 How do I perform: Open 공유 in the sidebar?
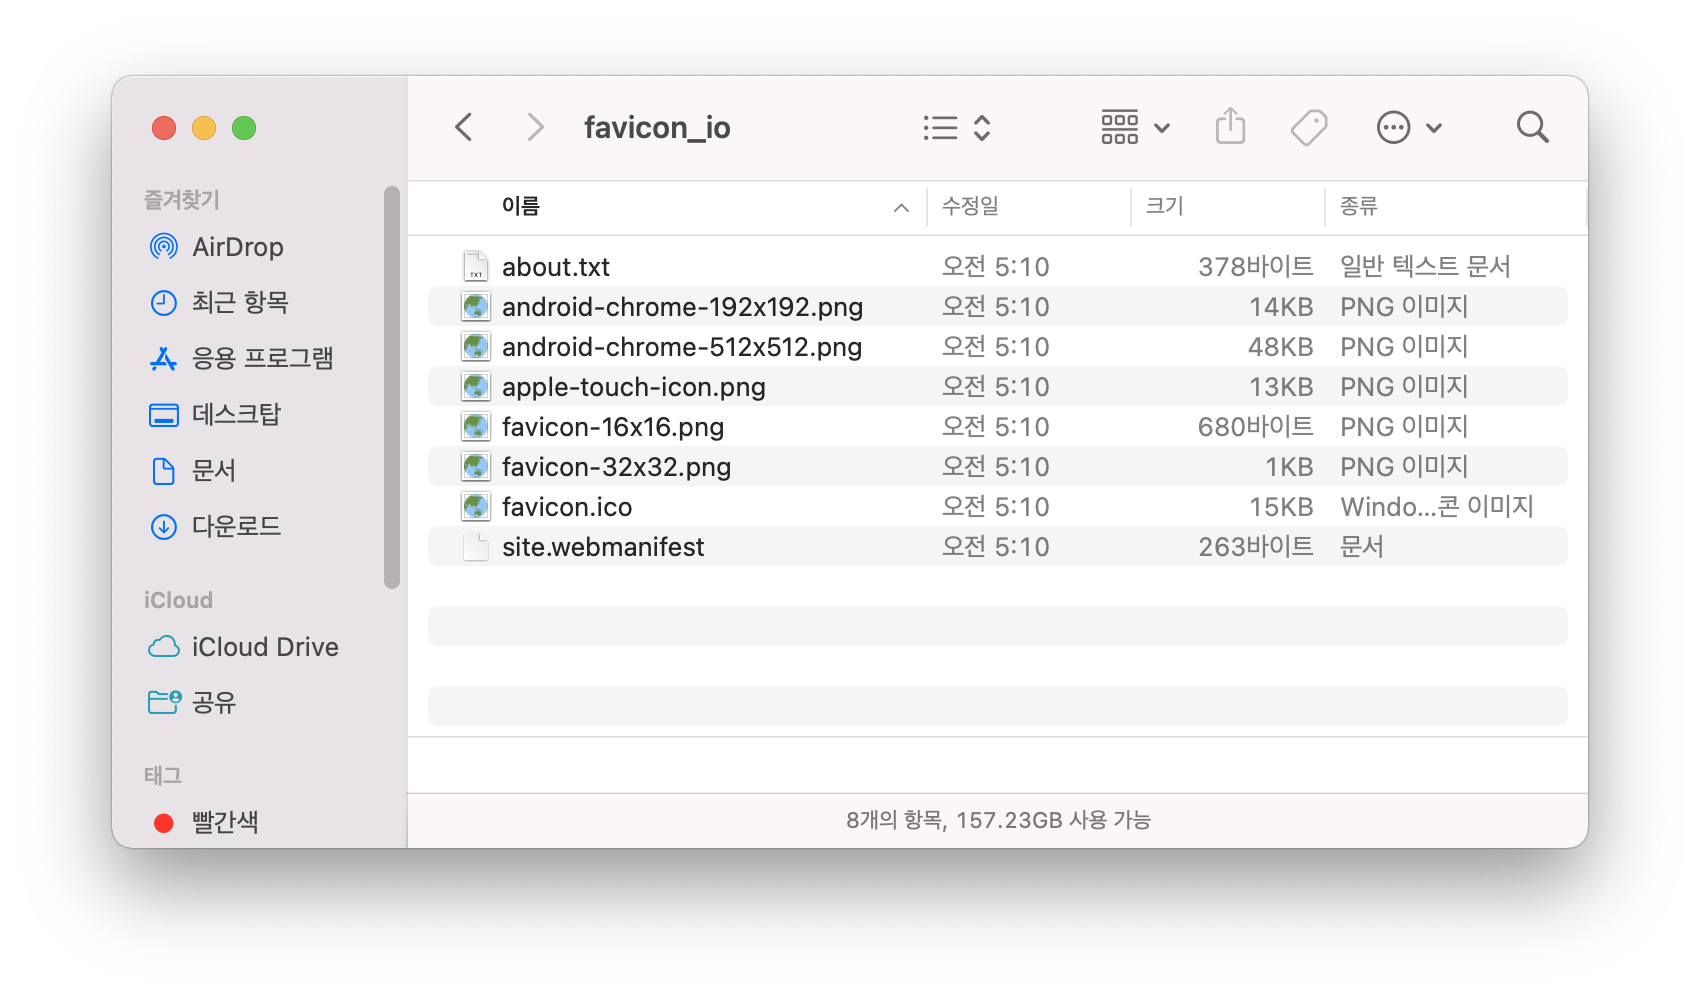click(213, 703)
